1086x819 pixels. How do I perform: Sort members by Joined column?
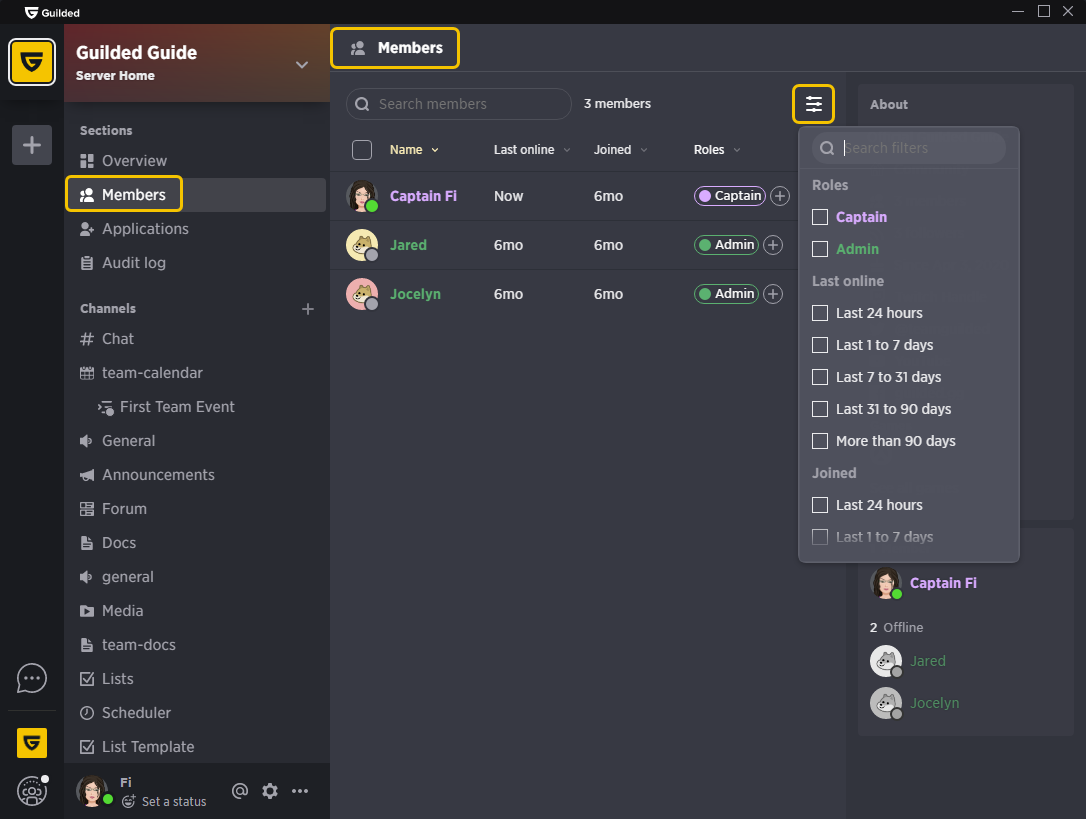point(621,150)
